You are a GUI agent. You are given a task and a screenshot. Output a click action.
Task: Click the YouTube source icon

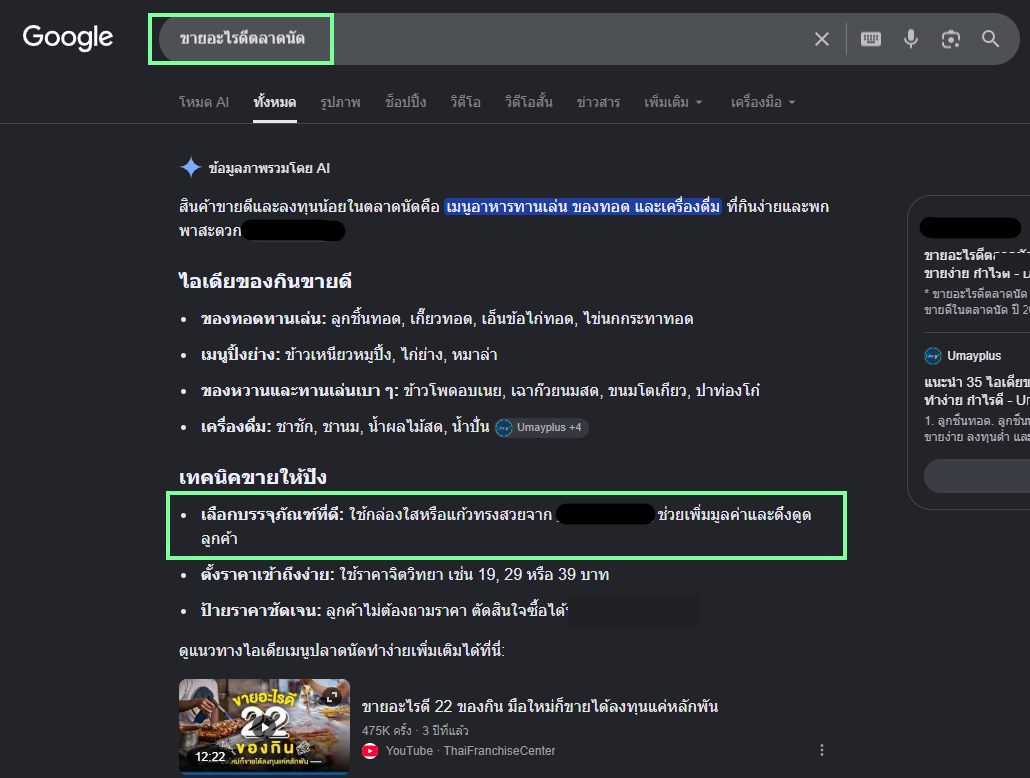(x=370, y=751)
